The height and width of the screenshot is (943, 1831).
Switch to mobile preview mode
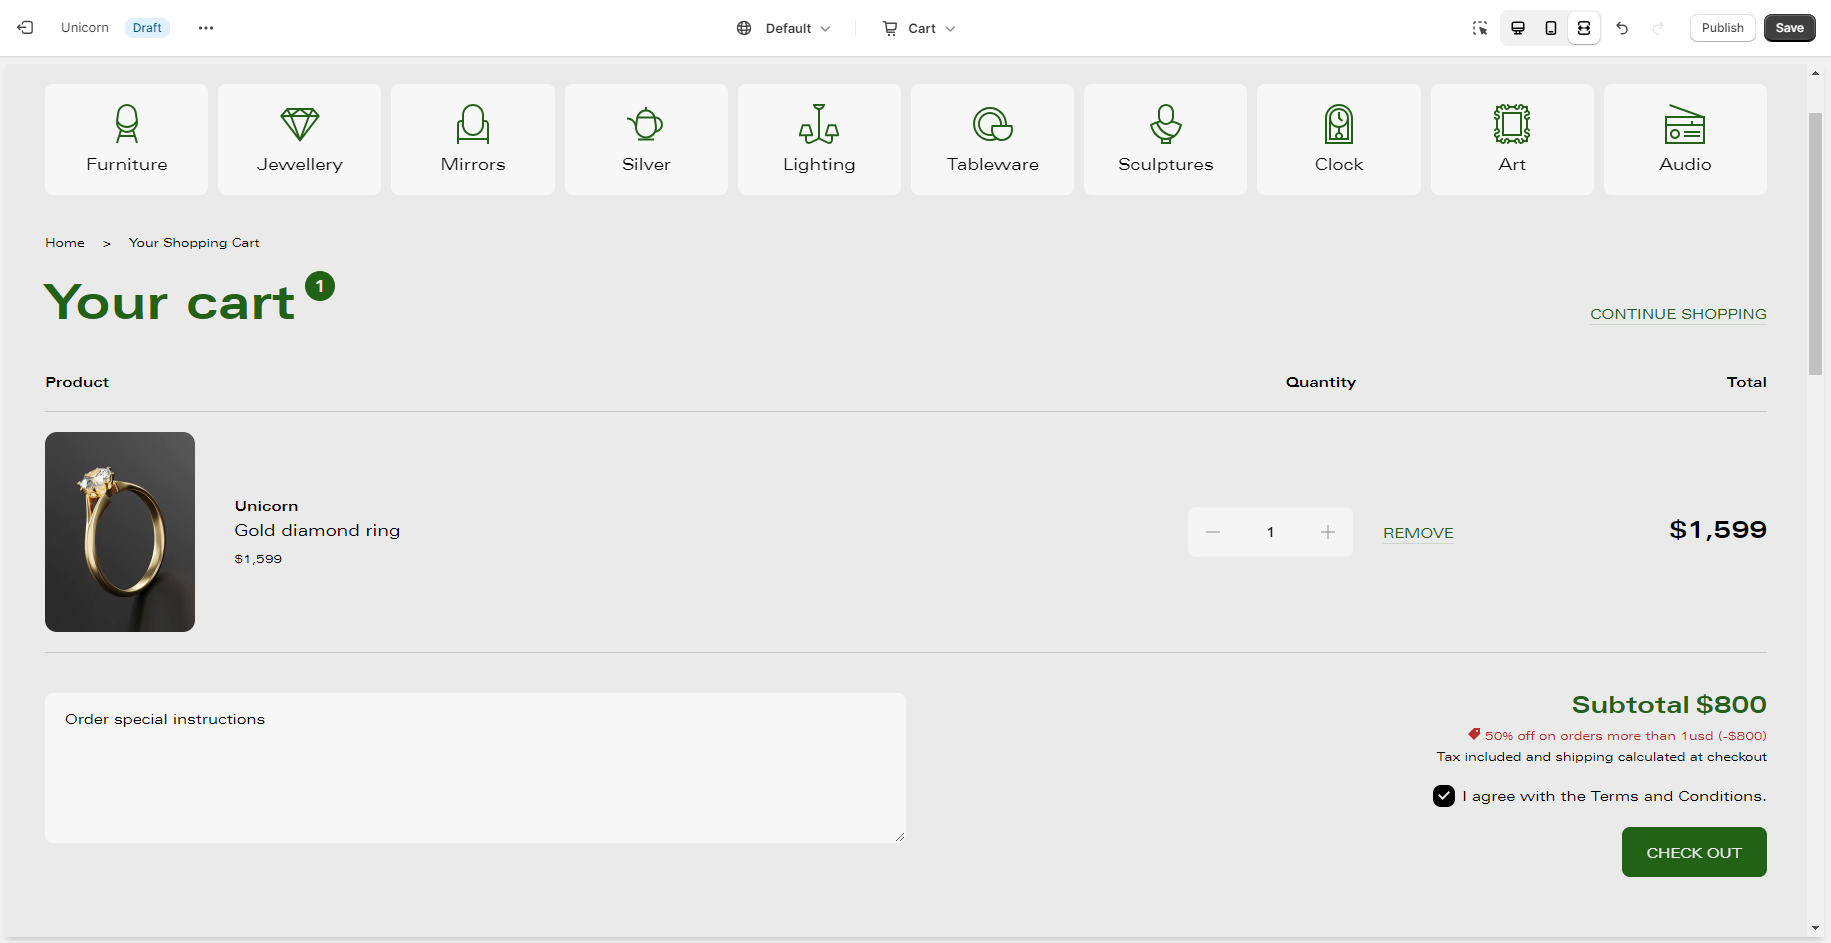coord(1551,28)
